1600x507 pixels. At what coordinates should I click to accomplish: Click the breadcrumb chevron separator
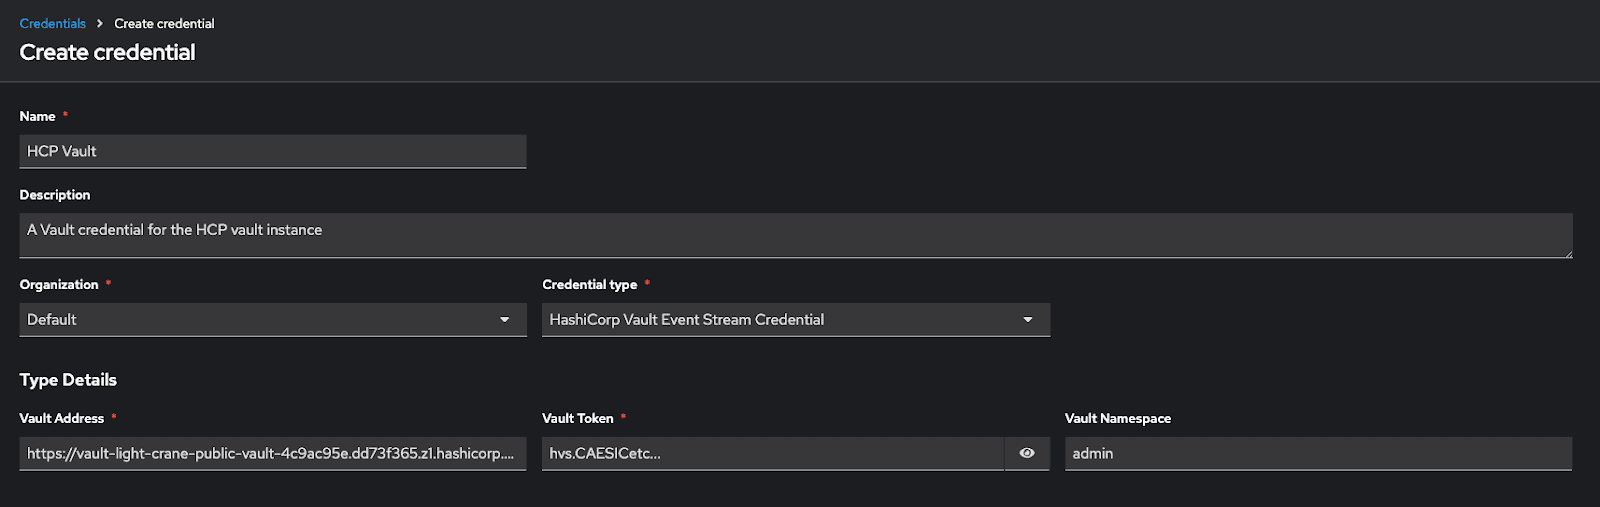(x=100, y=23)
